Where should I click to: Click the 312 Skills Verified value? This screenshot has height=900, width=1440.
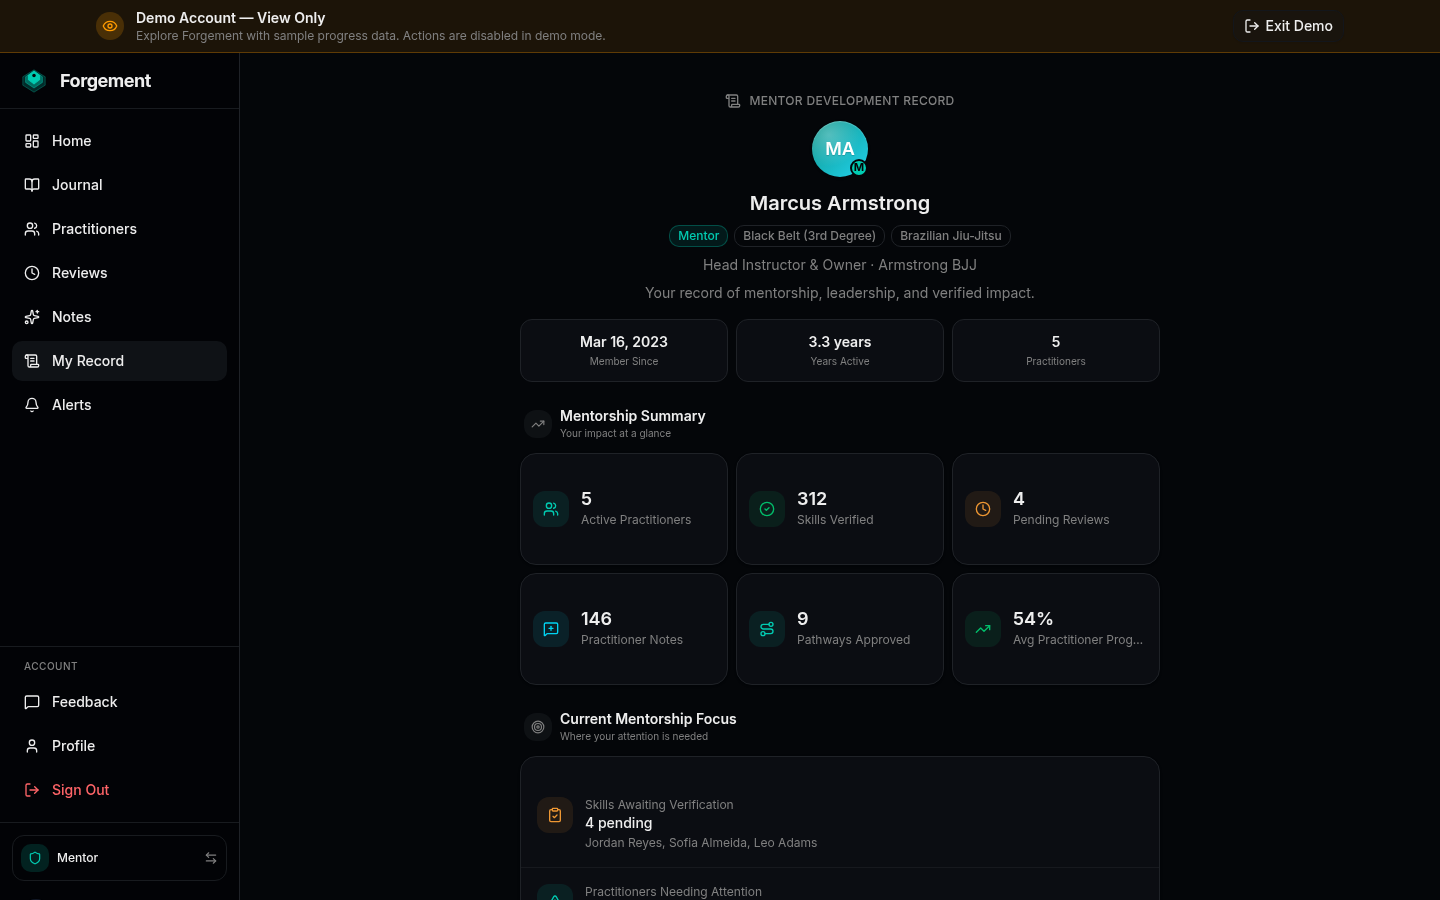[812, 499]
